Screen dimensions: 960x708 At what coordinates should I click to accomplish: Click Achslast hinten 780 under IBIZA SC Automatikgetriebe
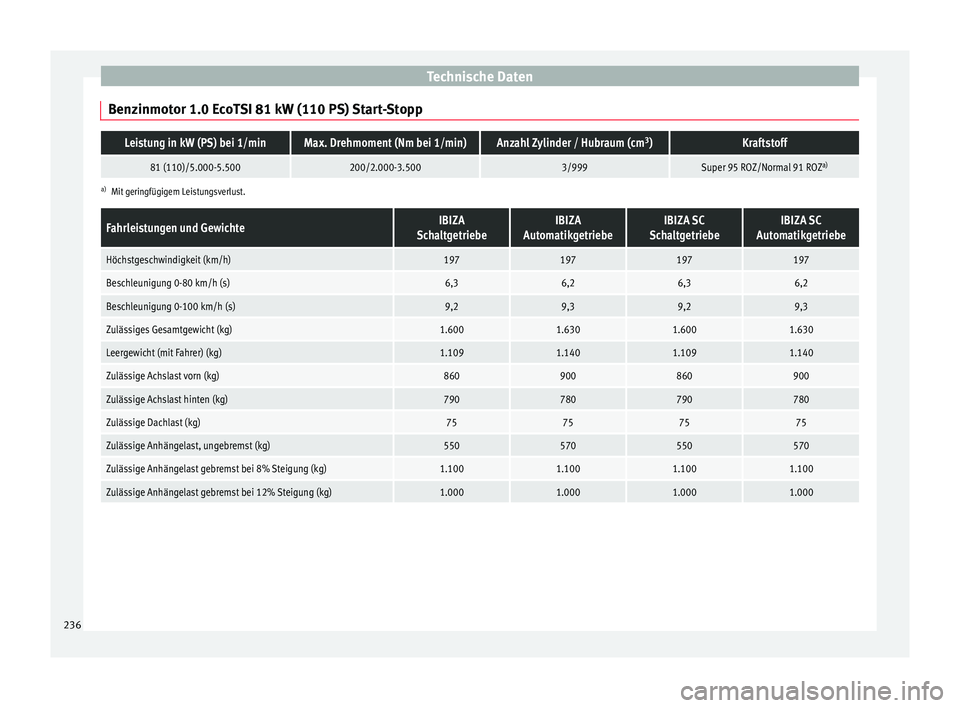pos(801,399)
